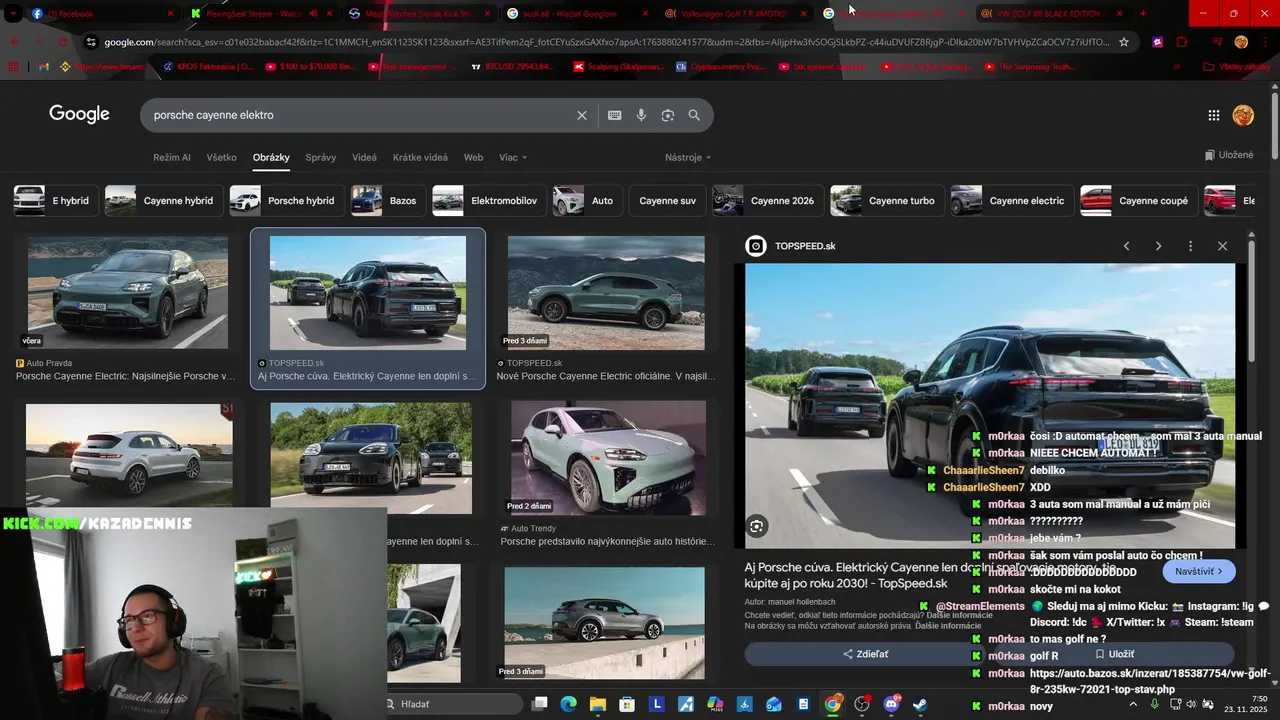Open the Windows taskbar Hľadať search box
Image resolution: width=1280 pixels, height=720 pixels.
[452, 704]
